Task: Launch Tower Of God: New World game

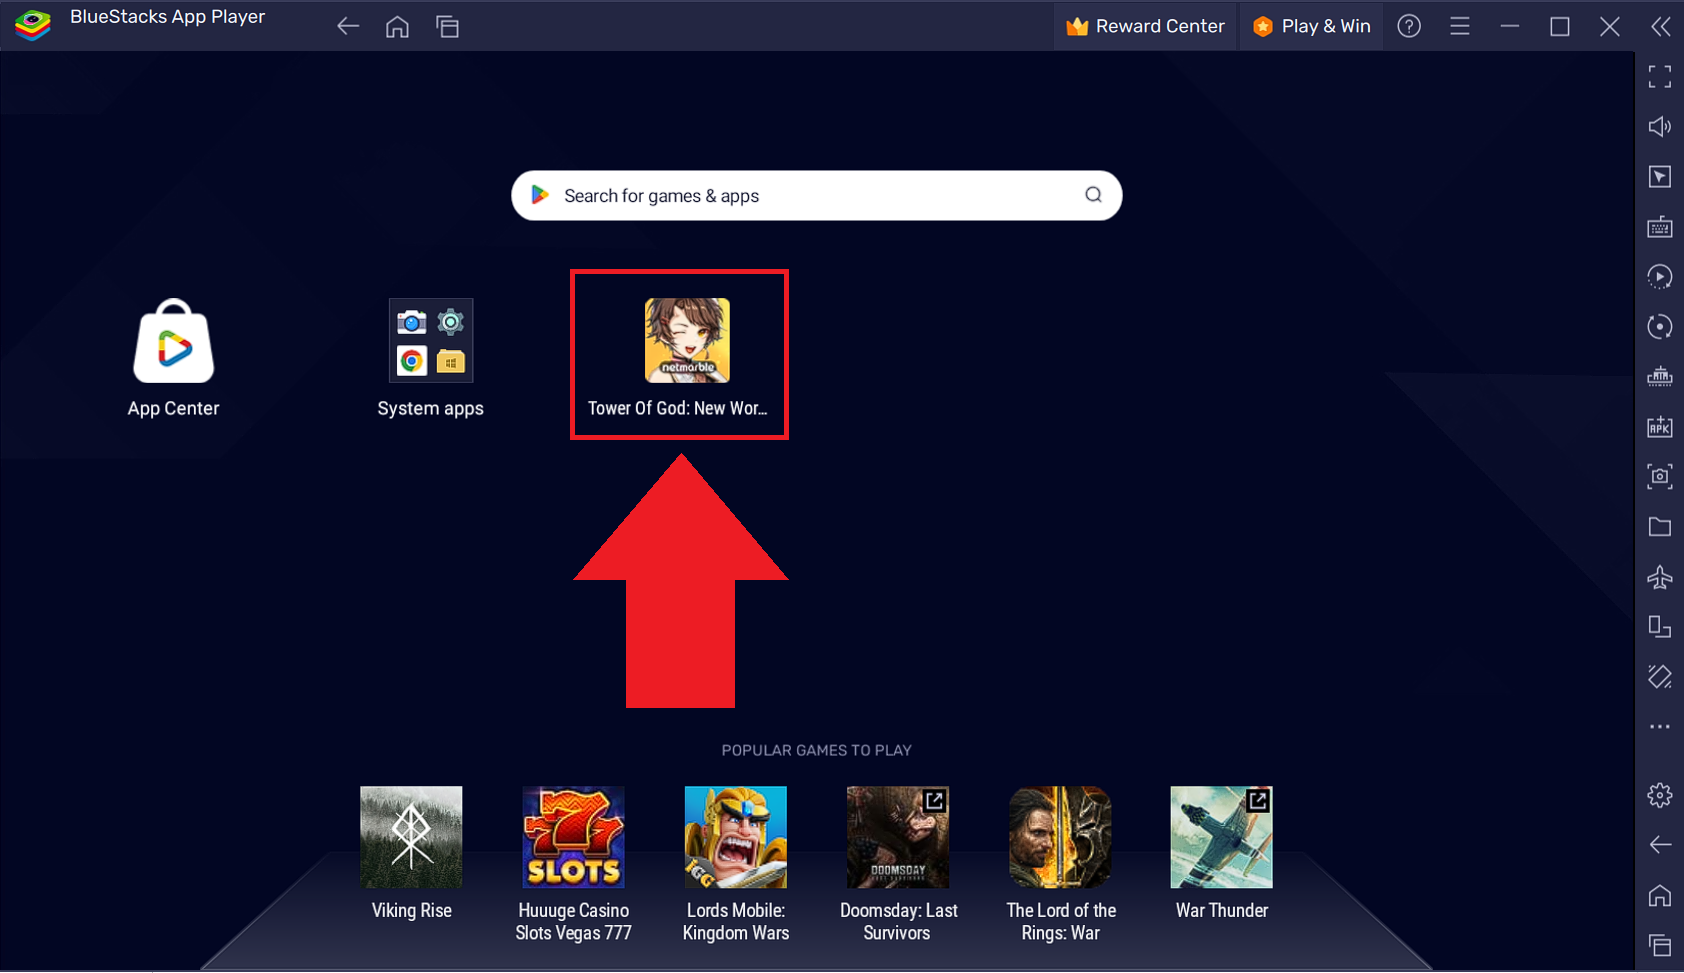Action: [x=686, y=341]
